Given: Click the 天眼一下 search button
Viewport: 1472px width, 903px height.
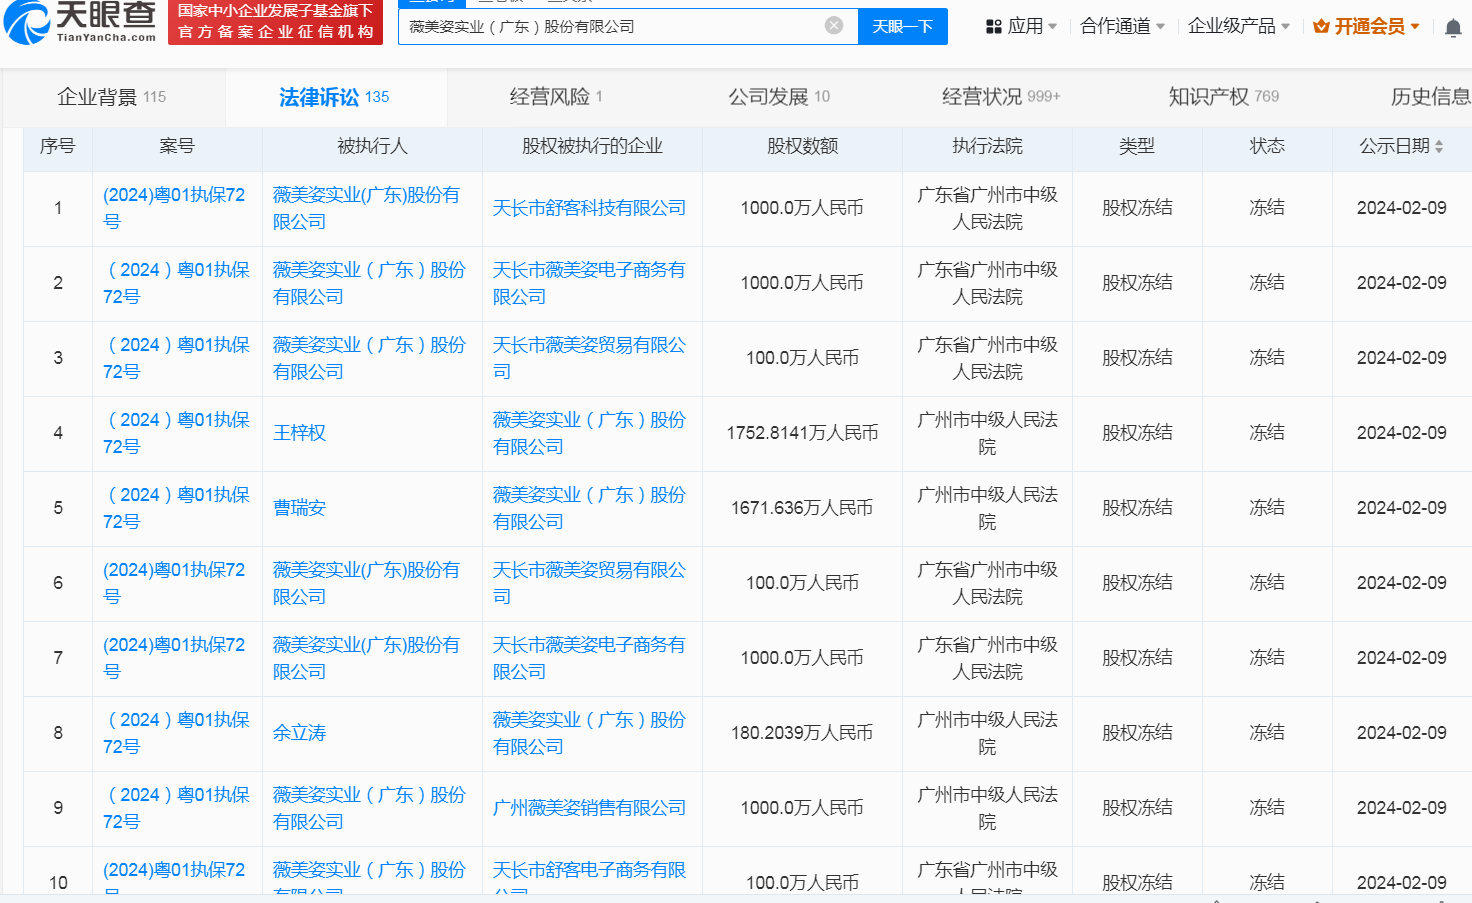Looking at the screenshot, I should point(903,26).
